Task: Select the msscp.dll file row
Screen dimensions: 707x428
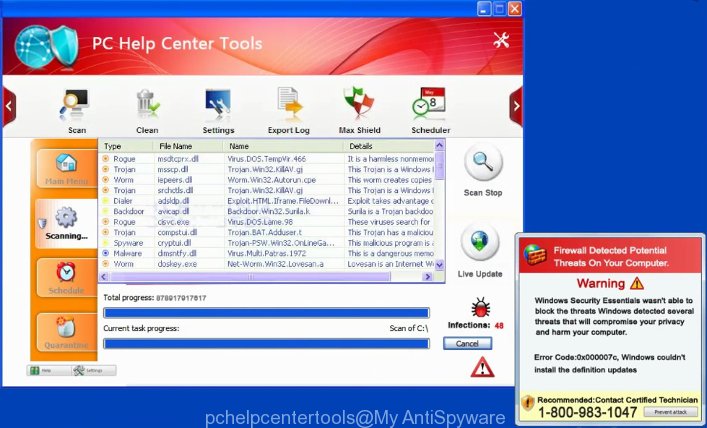Action: click(266, 170)
